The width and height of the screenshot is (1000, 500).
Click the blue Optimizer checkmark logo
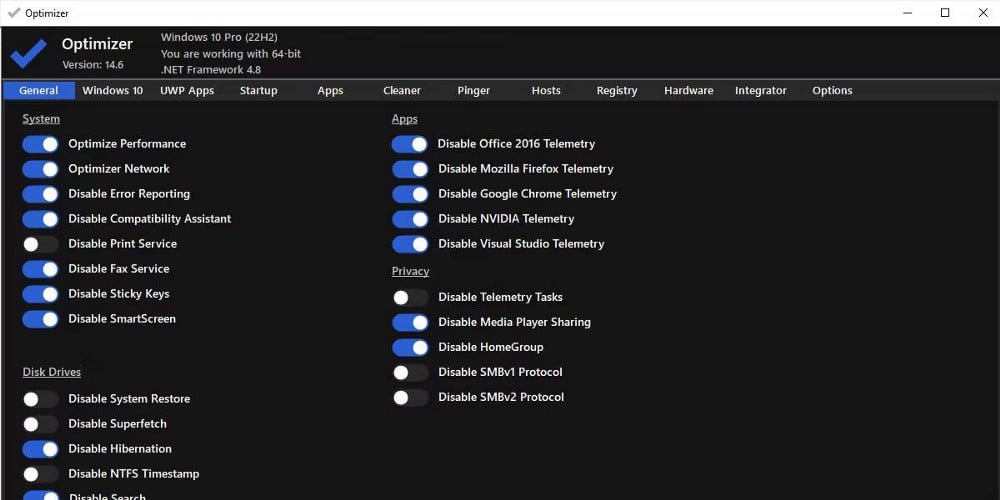[x=29, y=54]
